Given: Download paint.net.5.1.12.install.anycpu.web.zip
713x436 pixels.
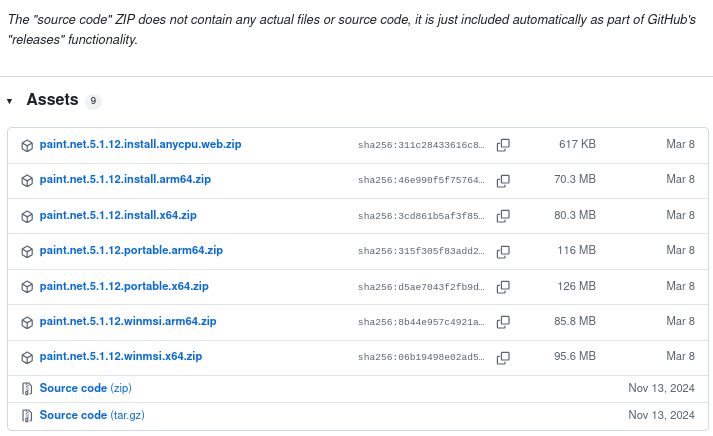Looking at the screenshot, I should [140, 144].
